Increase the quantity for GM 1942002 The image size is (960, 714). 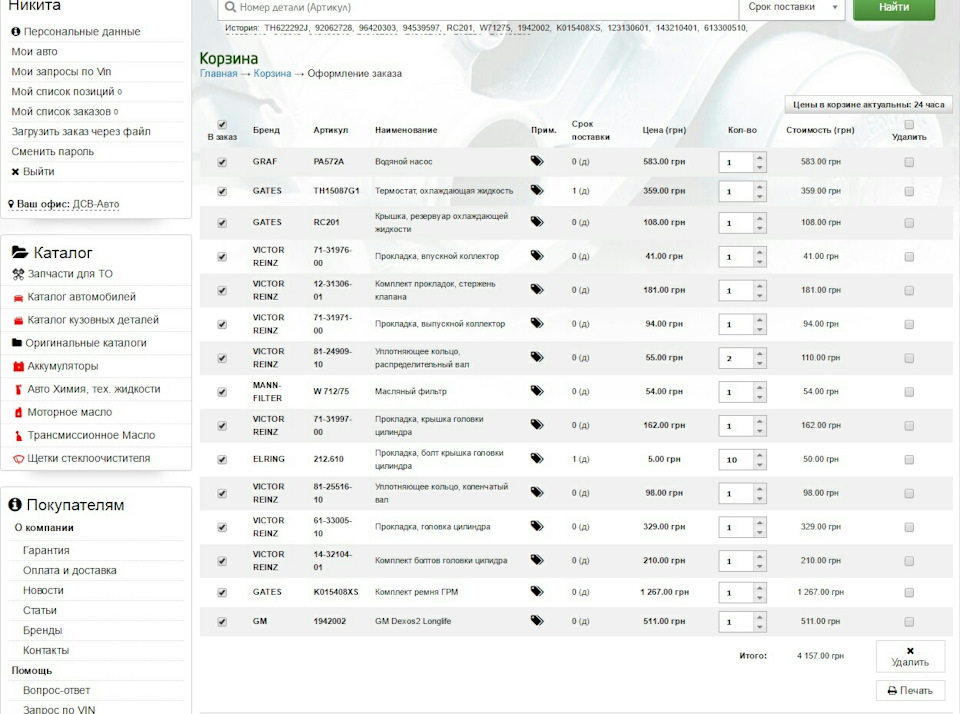(759, 617)
